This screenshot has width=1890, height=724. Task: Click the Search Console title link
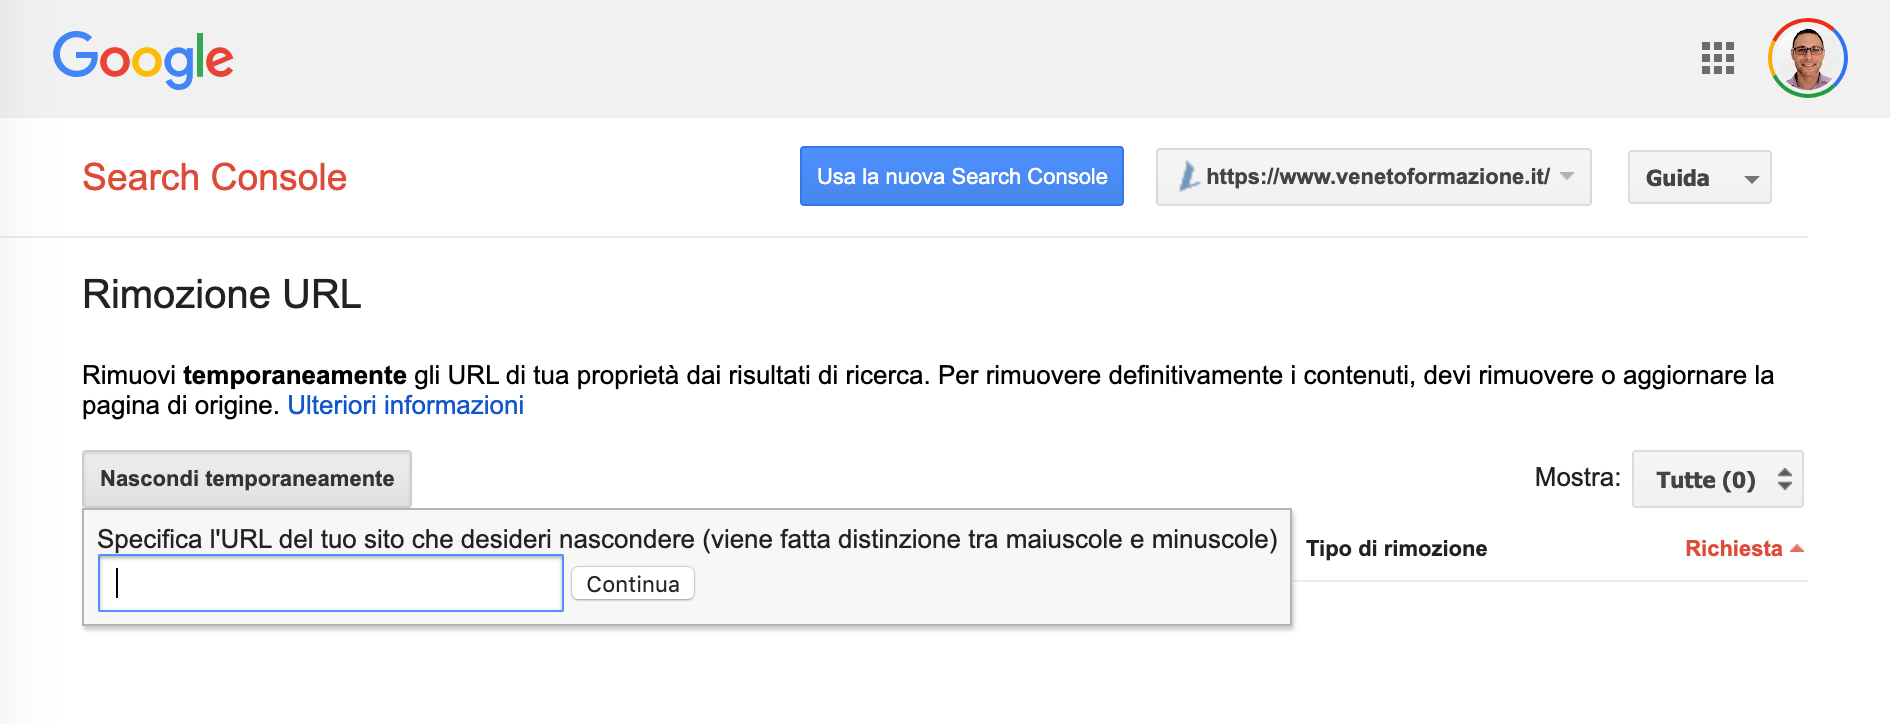[x=214, y=177]
